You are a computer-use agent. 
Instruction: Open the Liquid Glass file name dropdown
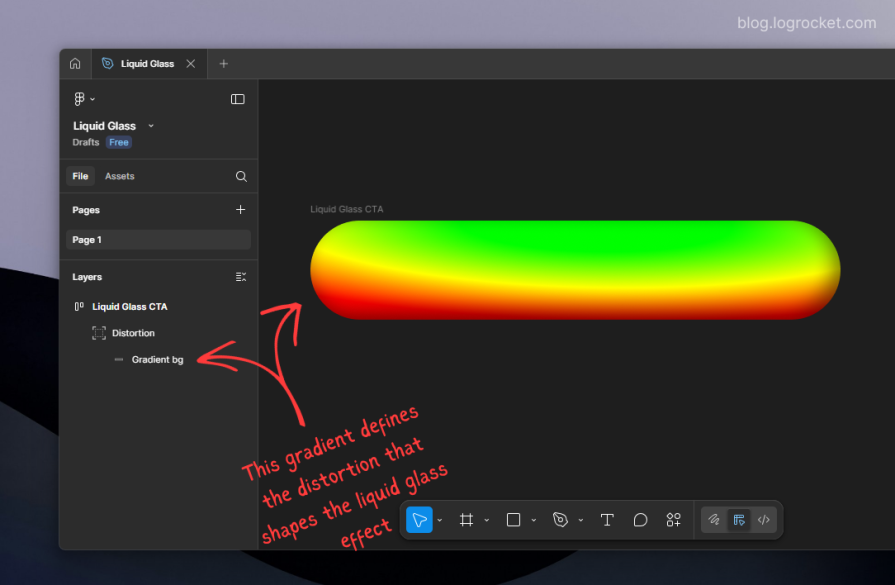(150, 125)
